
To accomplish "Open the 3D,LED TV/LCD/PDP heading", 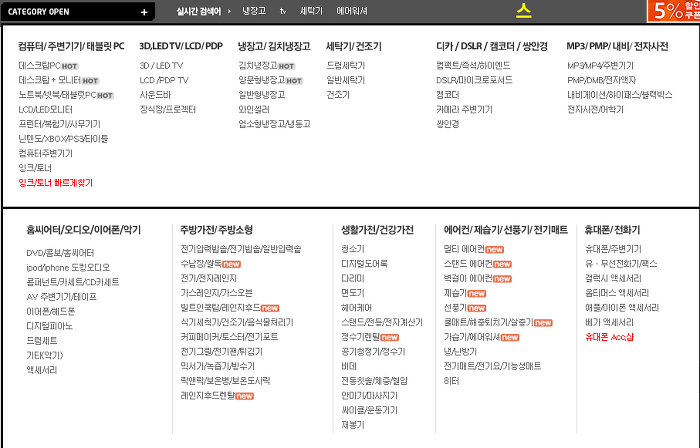I will 181,46.
